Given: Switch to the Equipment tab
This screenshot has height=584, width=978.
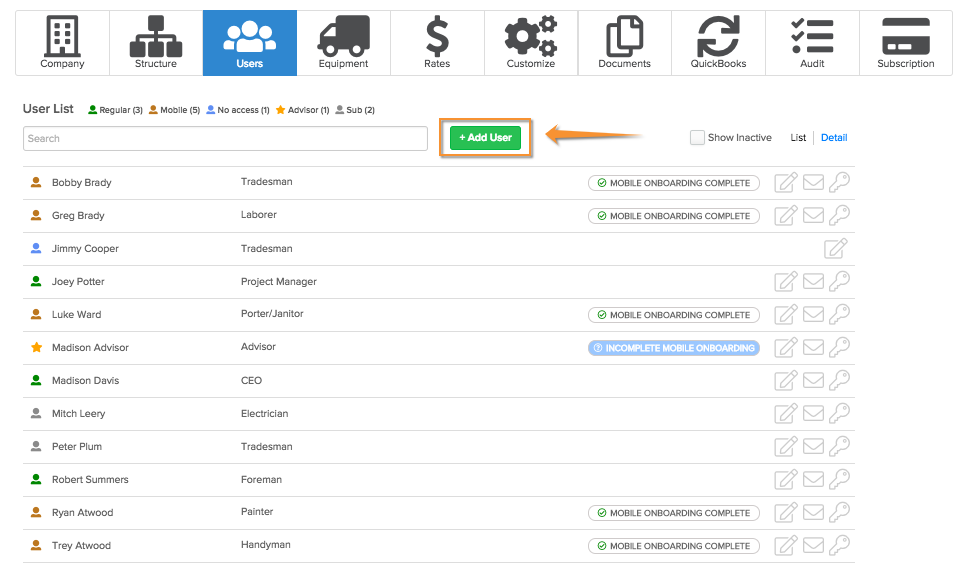Looking at the screenshot, I should click(344, 43).
